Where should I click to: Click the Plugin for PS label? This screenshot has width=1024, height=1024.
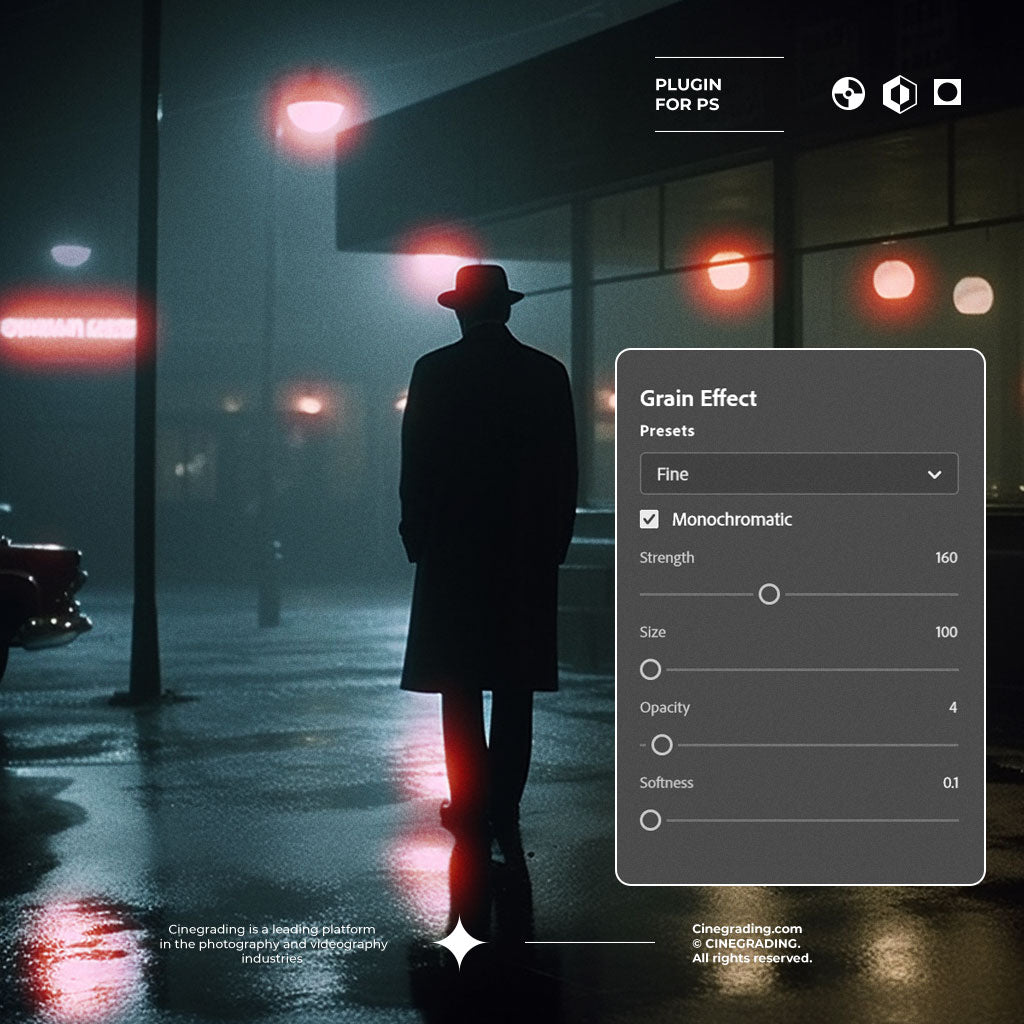[688, 94]
